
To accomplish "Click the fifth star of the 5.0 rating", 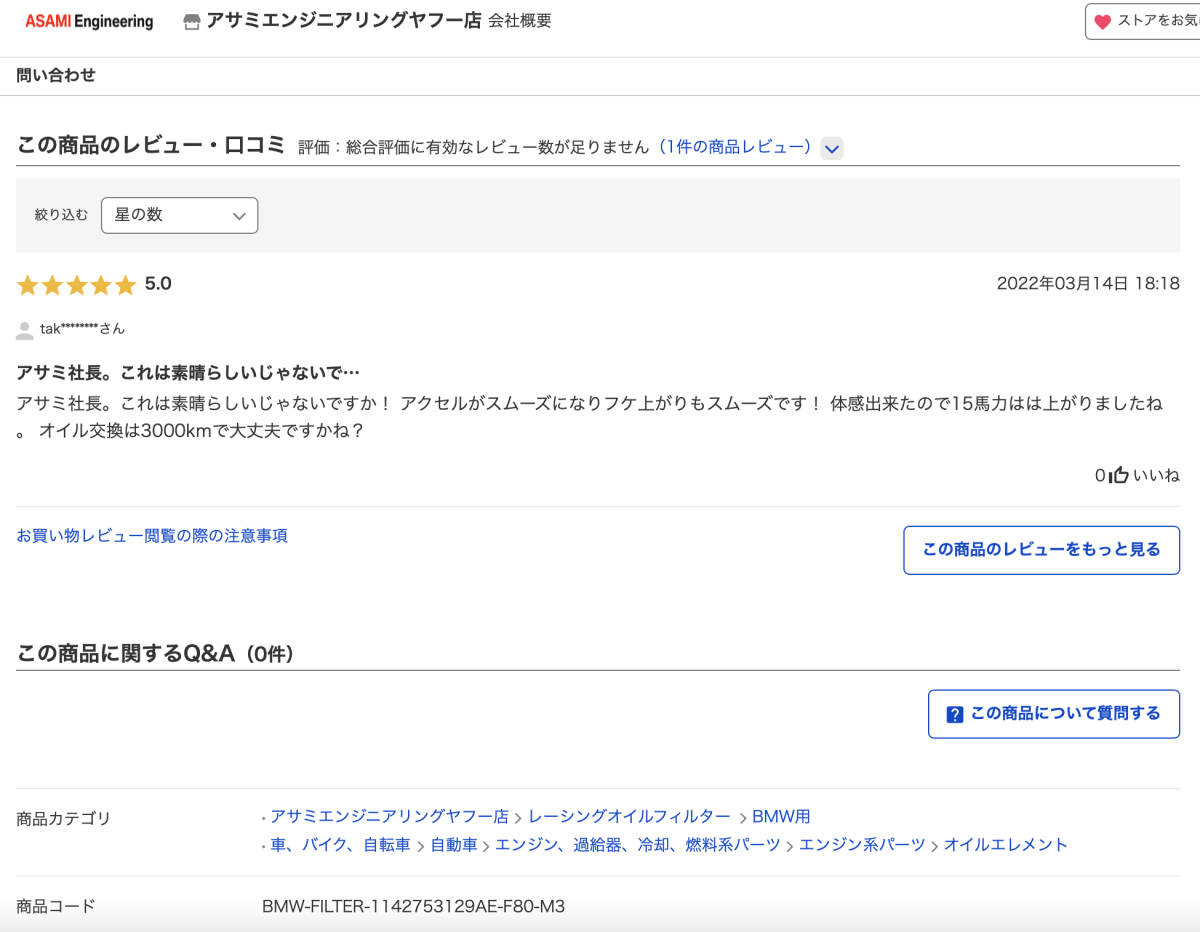I will [124, 284].
